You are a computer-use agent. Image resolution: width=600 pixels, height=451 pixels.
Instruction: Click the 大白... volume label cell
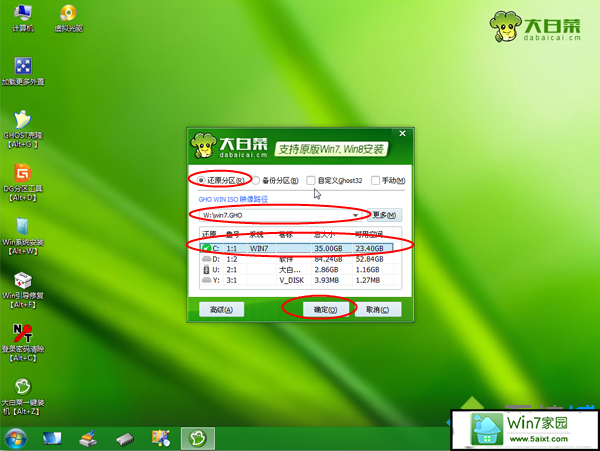(290, 270)
